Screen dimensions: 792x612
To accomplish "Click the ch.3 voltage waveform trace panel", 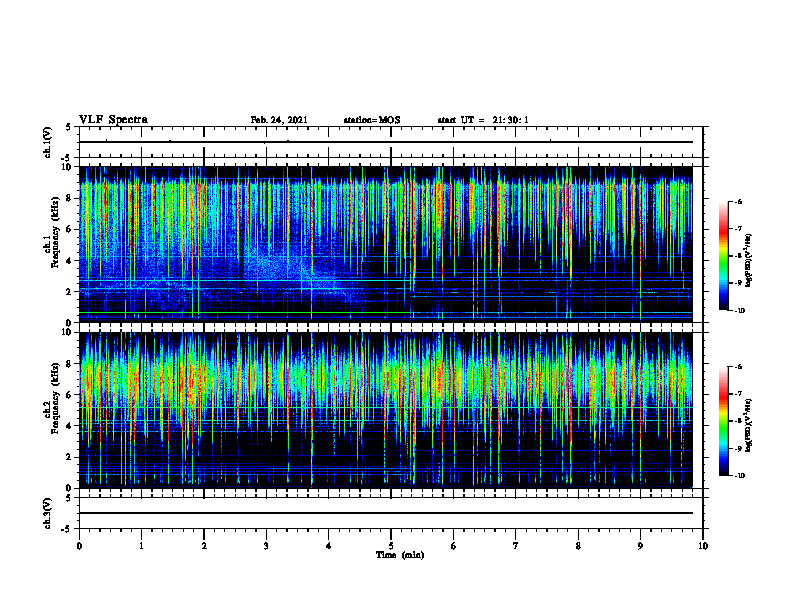I will 391,513.
